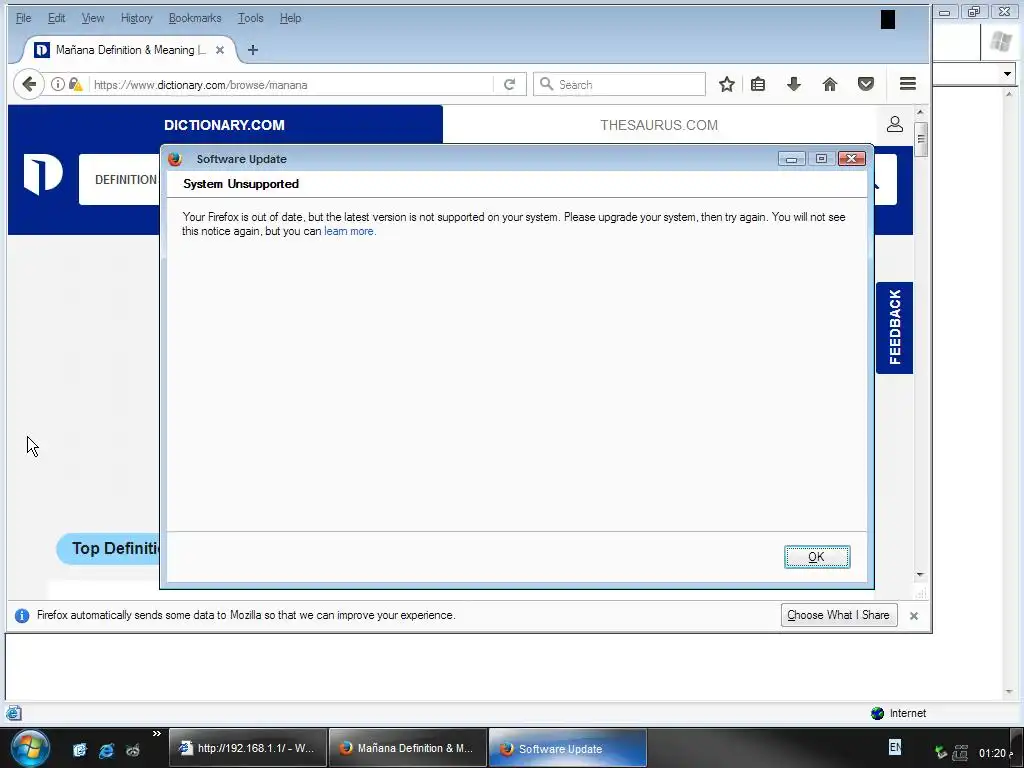Dismiss the Mozilla data notification bar
The image size is (1024, 768).
click(914, 616)
